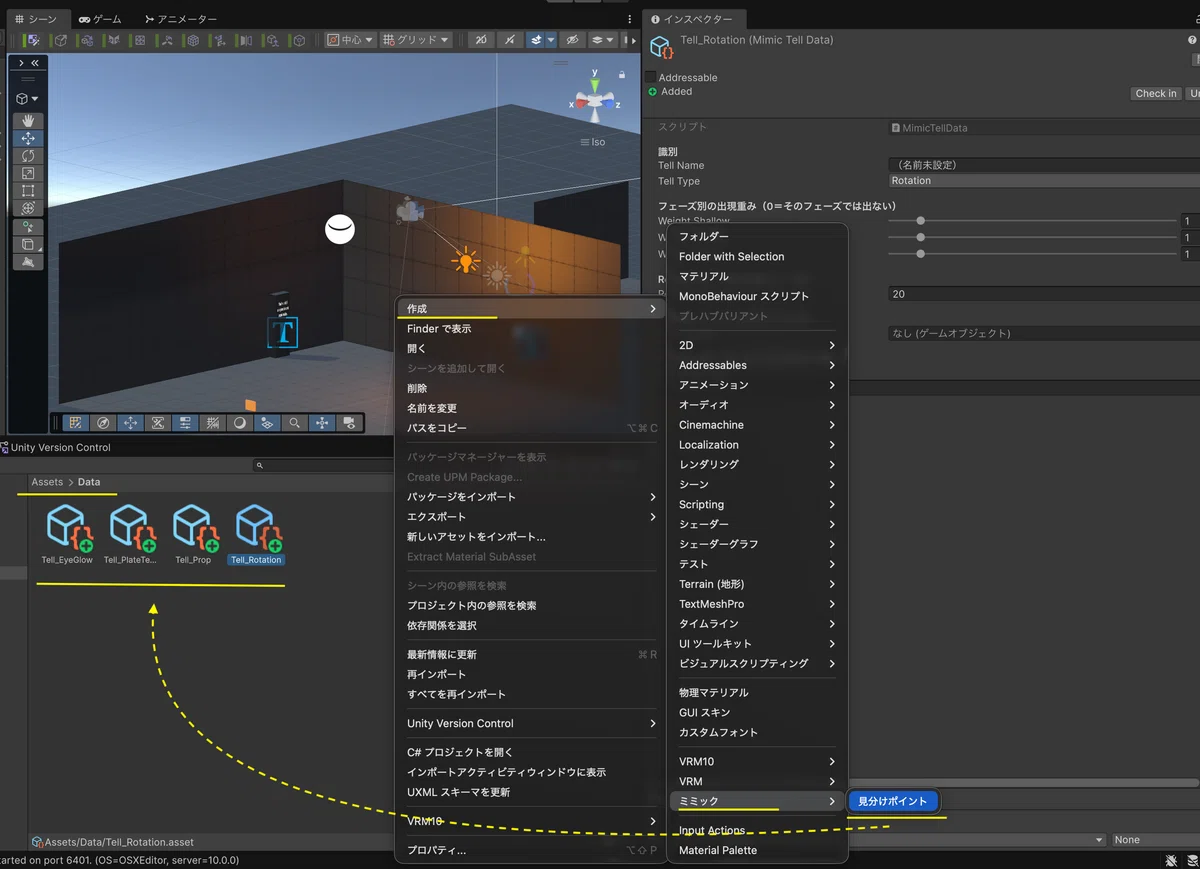1200x869 pixels.
Task: Click the blue T text object in scene
Action: [x=284, y=332]
